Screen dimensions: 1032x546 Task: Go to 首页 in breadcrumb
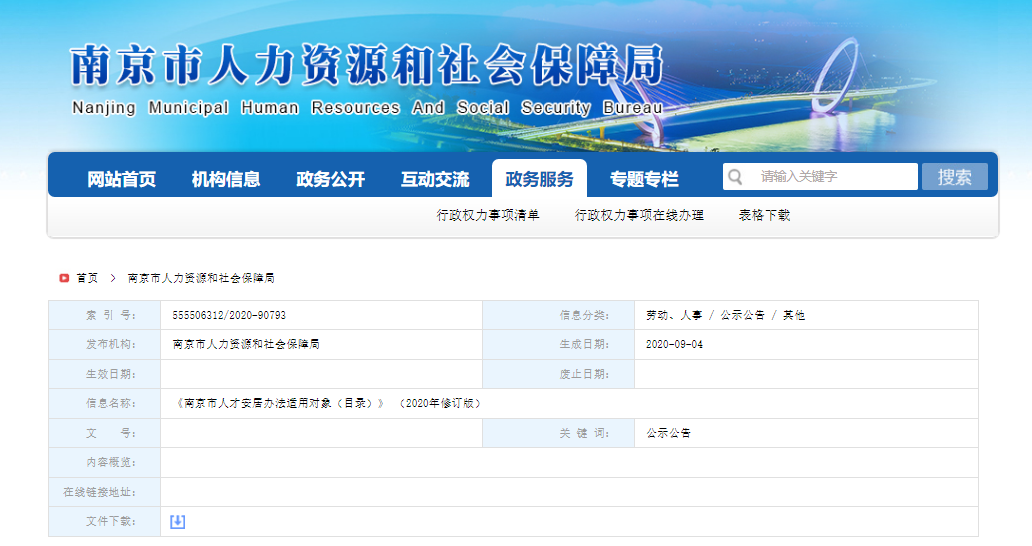point(87,278)
